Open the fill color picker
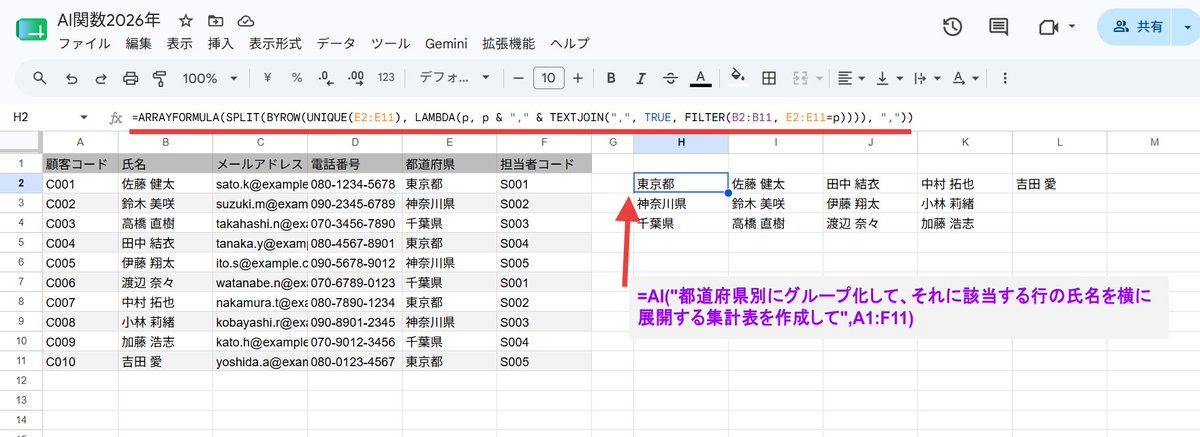1200x437 pixels. tap(739, 78)
